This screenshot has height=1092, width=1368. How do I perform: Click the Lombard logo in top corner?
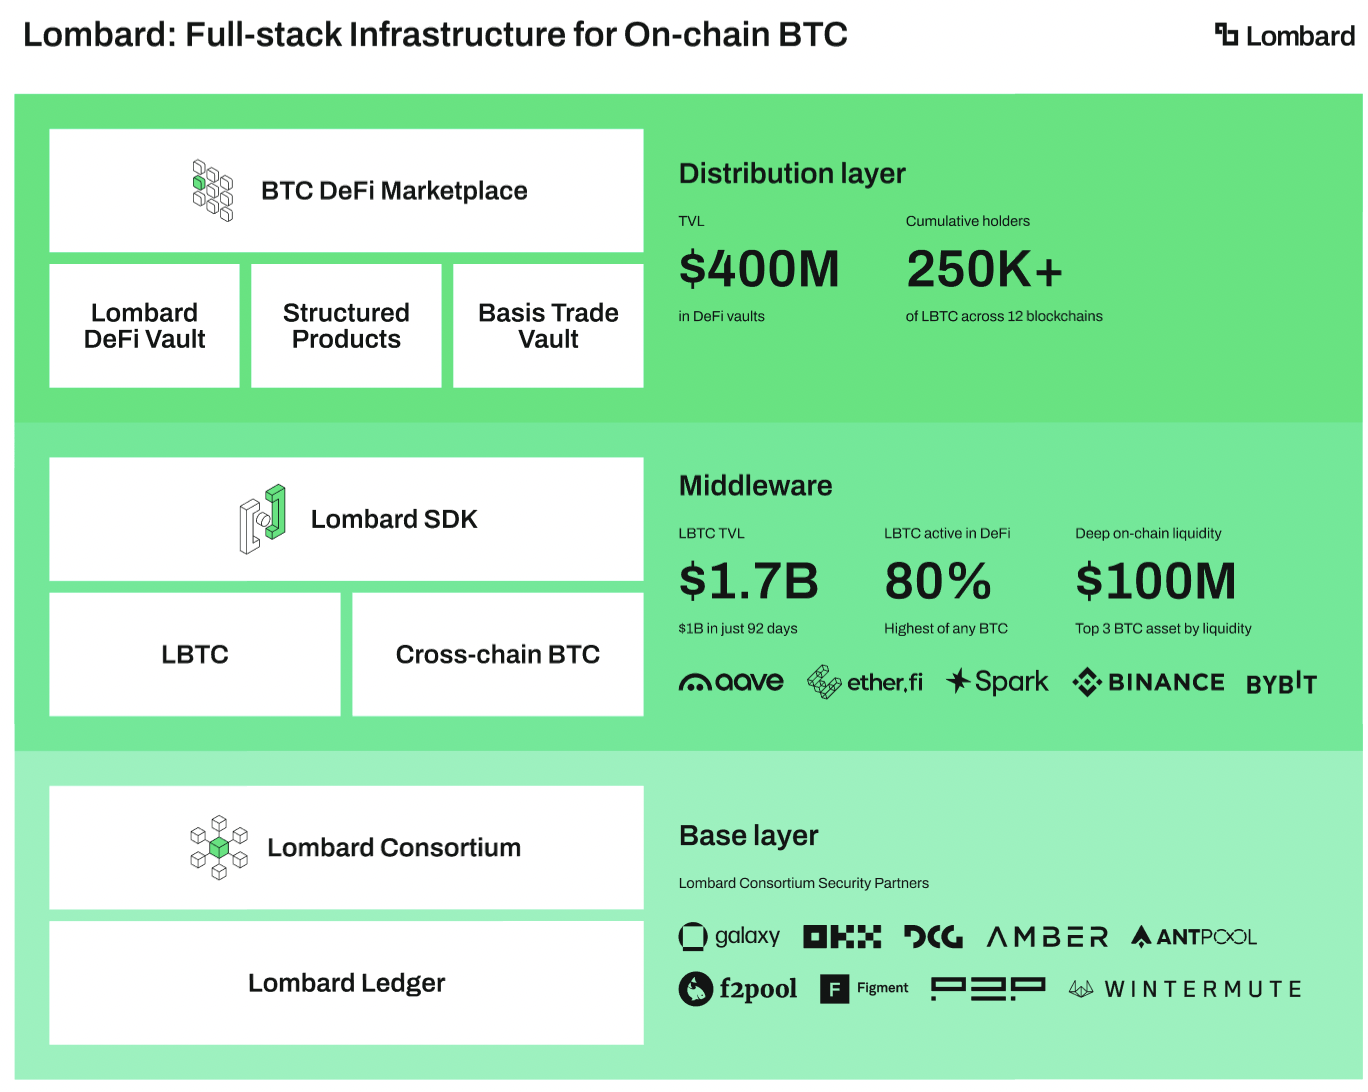pyautogui.click(x=1284, y=36)
